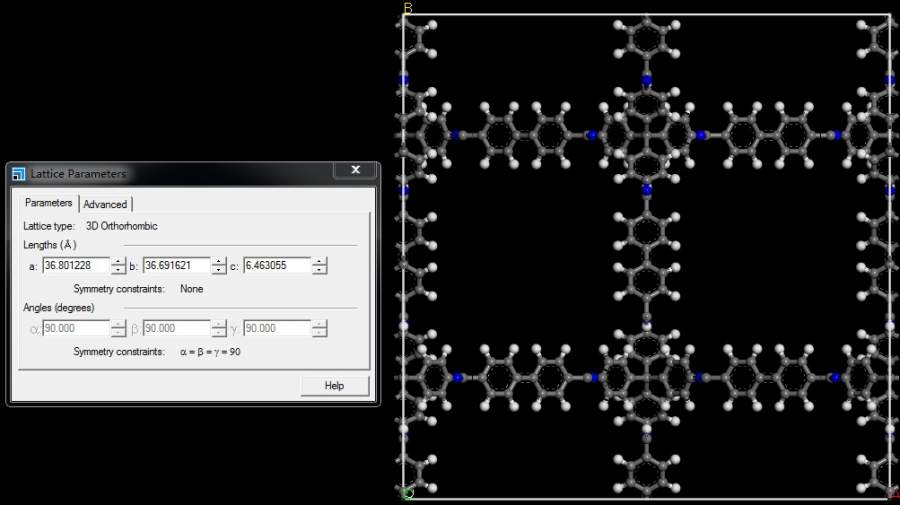Decrease length b with down arrow

point(219,270)
